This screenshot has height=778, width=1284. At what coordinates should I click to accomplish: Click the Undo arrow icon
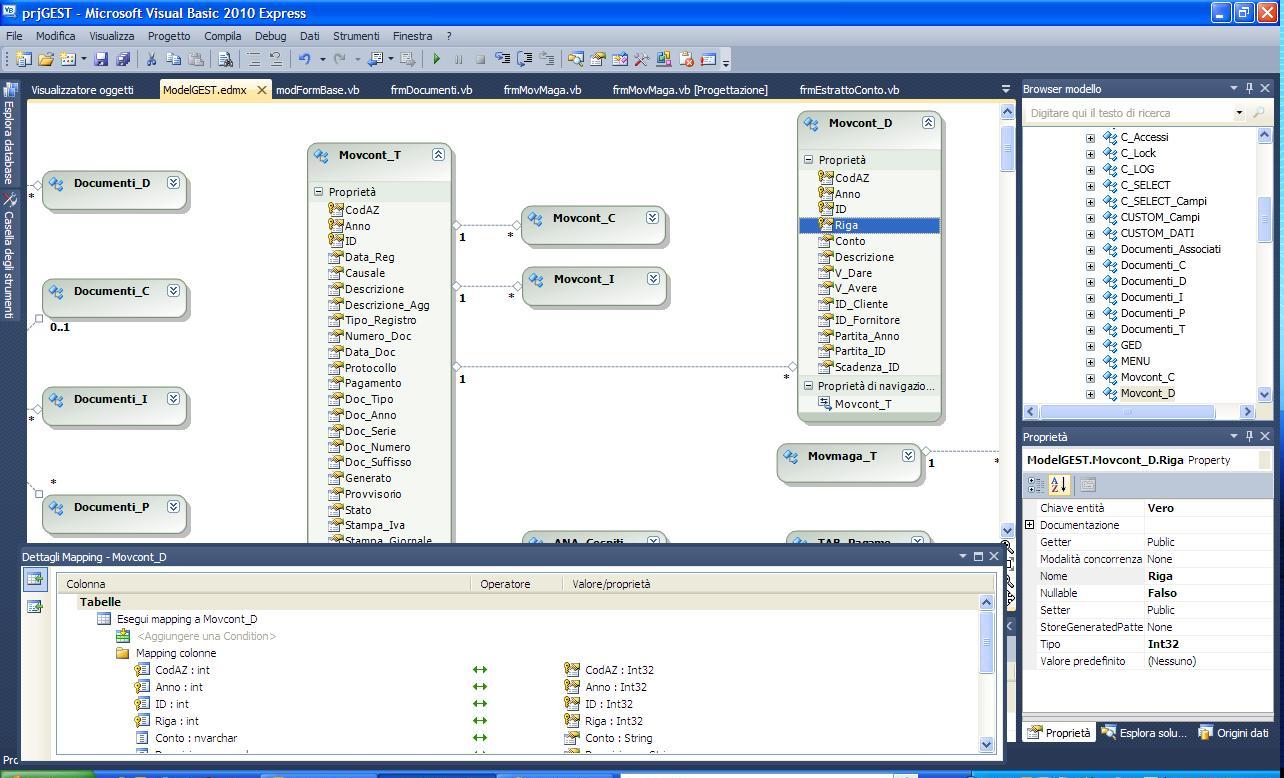(x=304, y=60)
